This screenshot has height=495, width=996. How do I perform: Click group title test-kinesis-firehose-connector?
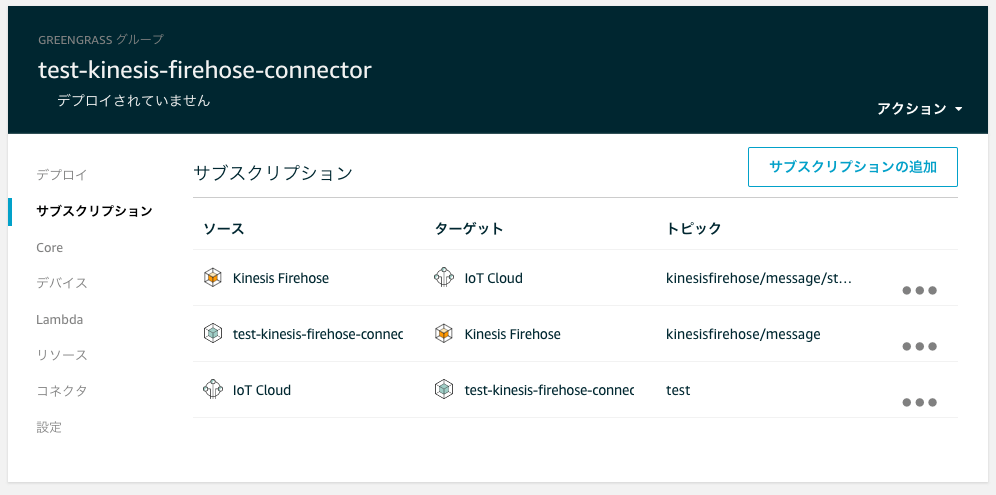coord(205,70)
